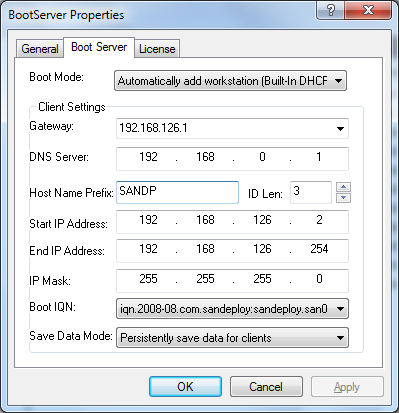Click IP Mask third octet 255
This screenshot has width=399, height=413.
(262, 279)
